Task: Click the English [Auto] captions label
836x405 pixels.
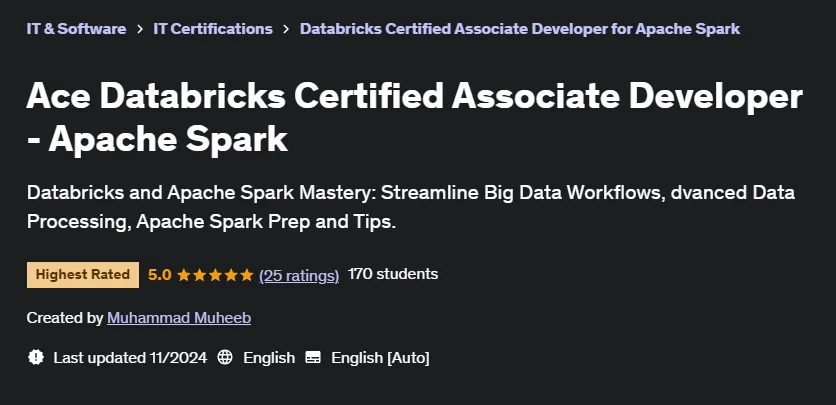Action: tap(380, 358)
